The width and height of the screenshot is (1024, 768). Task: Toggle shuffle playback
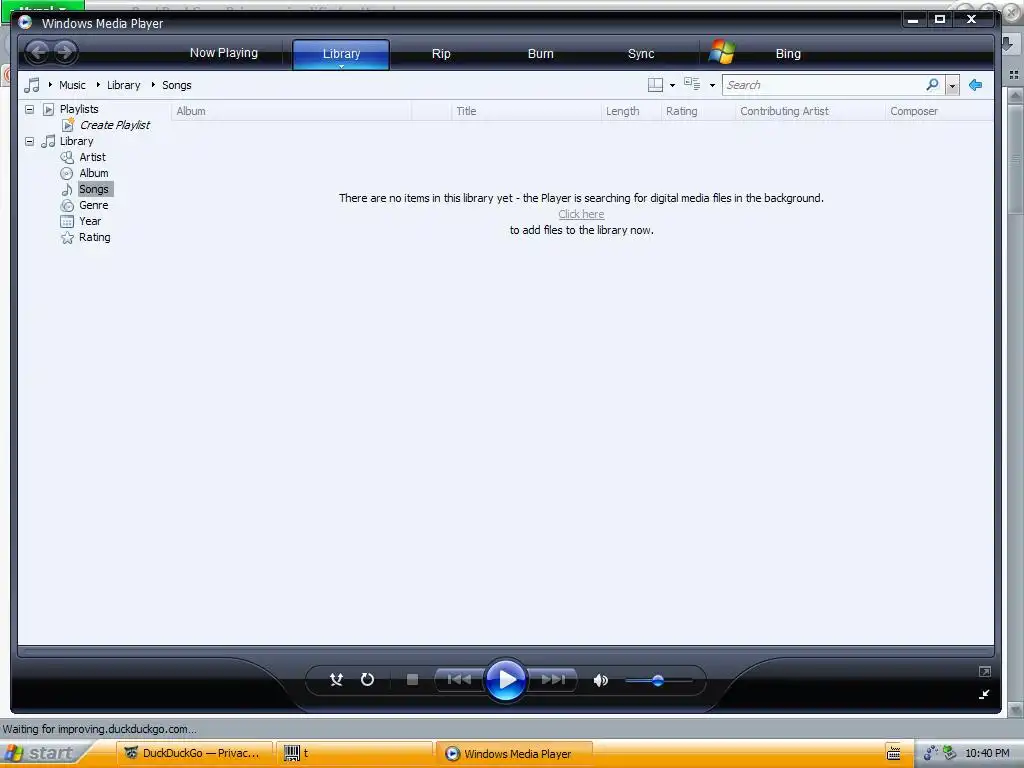pyautogui.click(x=336, y=680)
